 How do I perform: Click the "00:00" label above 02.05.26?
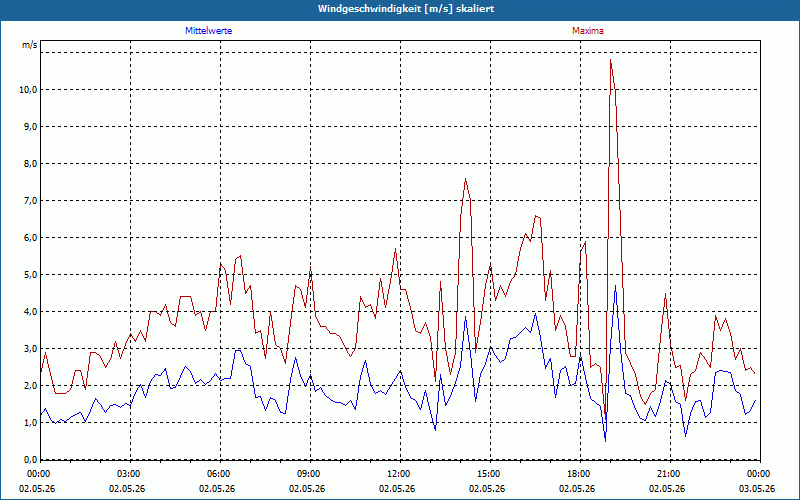37,474
